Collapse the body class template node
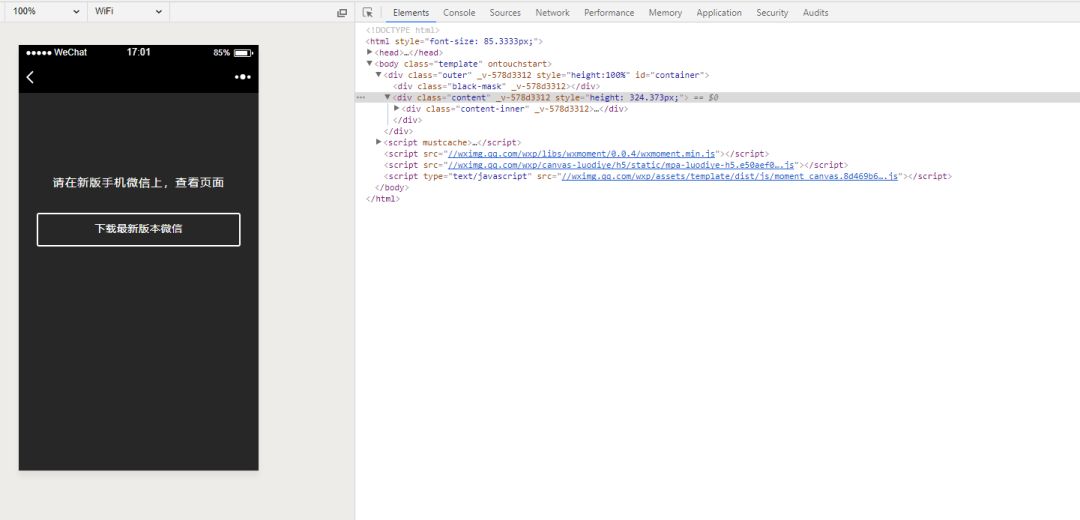Screen dimensions: 1080x520 click(370, 63)
